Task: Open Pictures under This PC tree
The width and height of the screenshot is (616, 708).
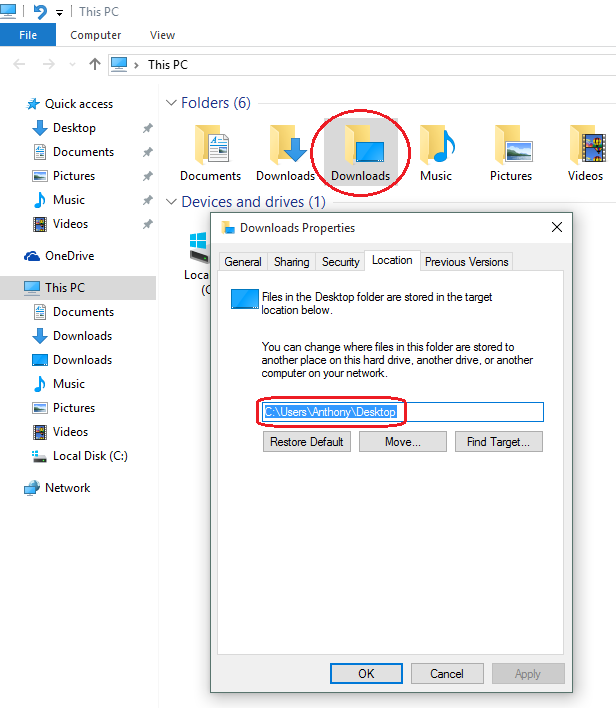Action: click(74, 408)
